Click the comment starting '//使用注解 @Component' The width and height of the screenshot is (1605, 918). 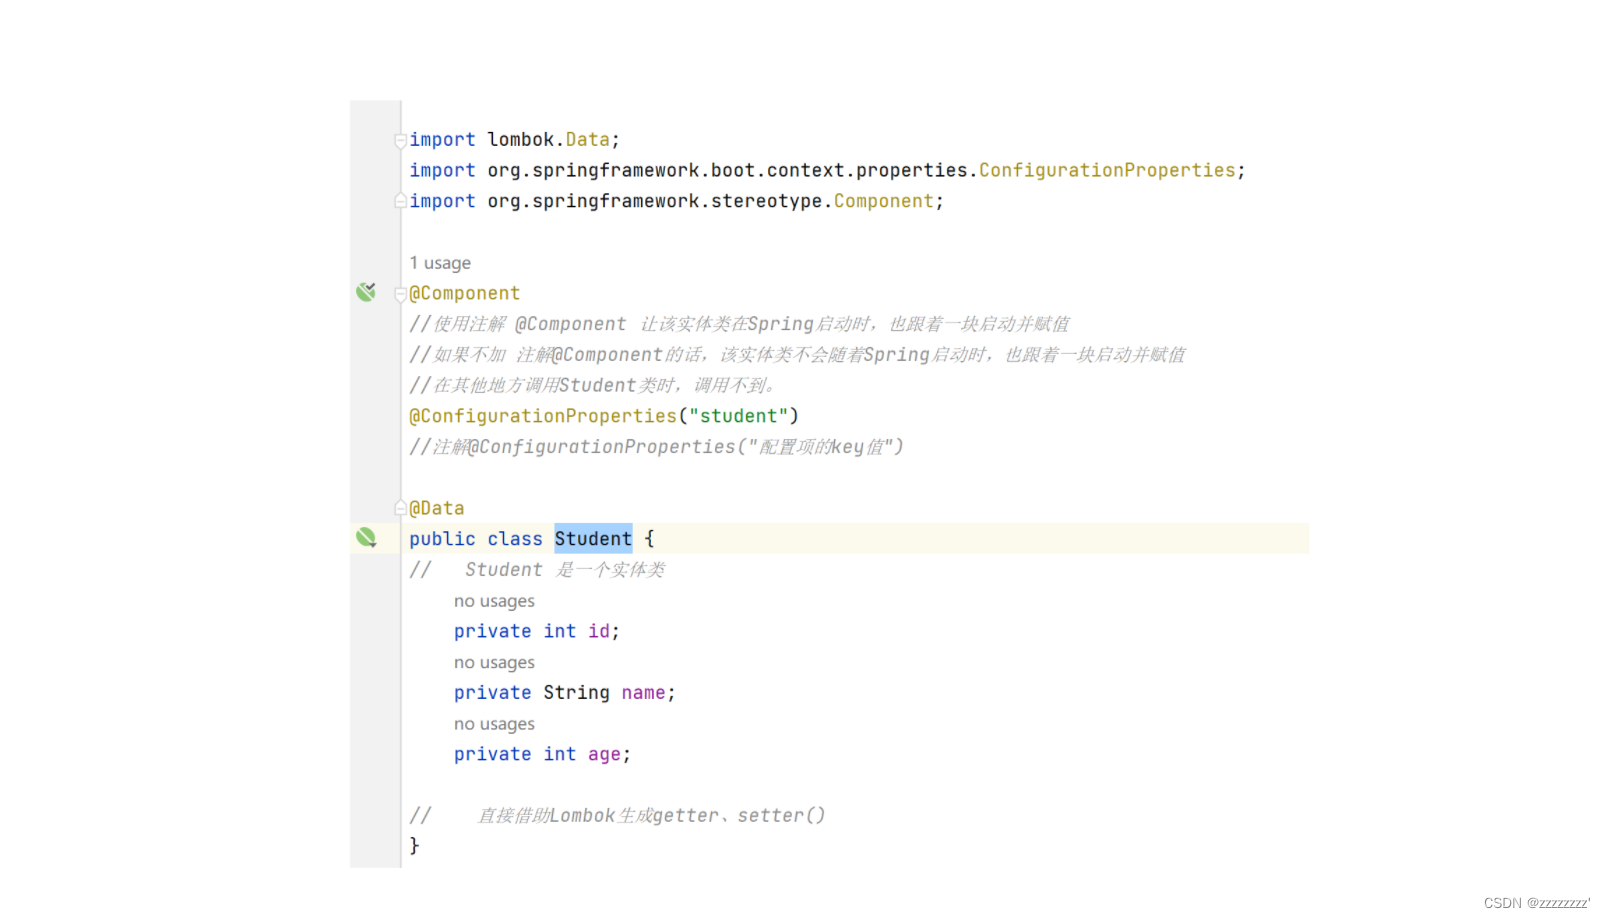(739, 324)
